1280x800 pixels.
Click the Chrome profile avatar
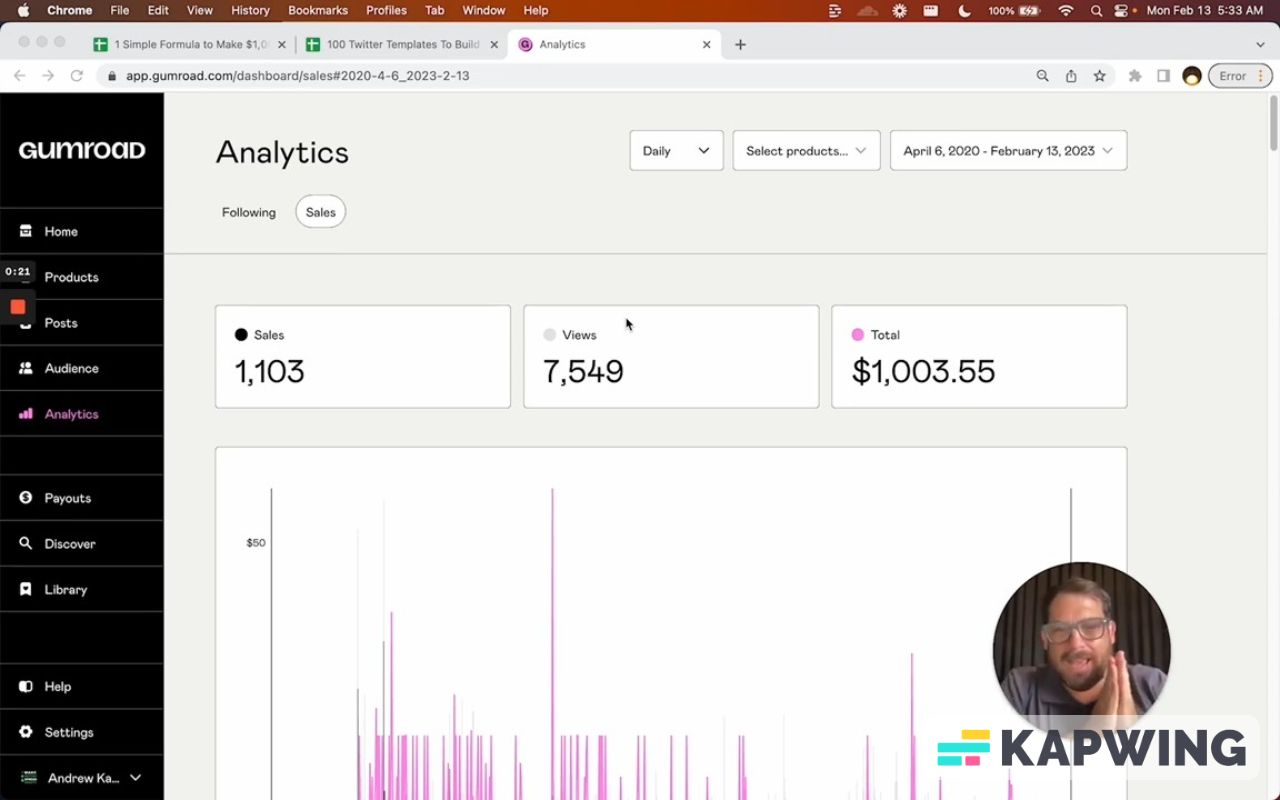pos(1192,76)
